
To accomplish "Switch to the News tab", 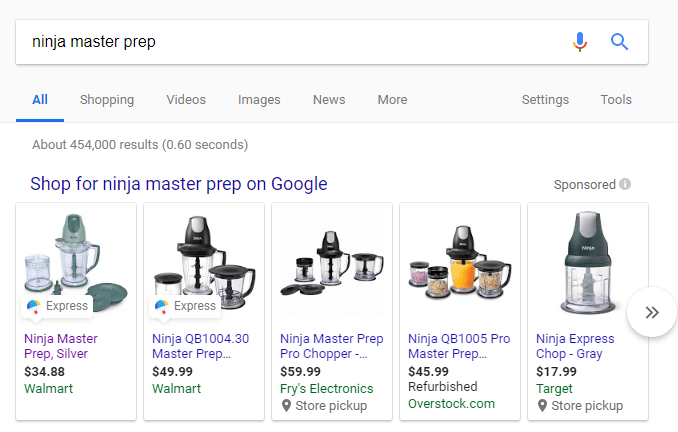I will tap(329, 100).
